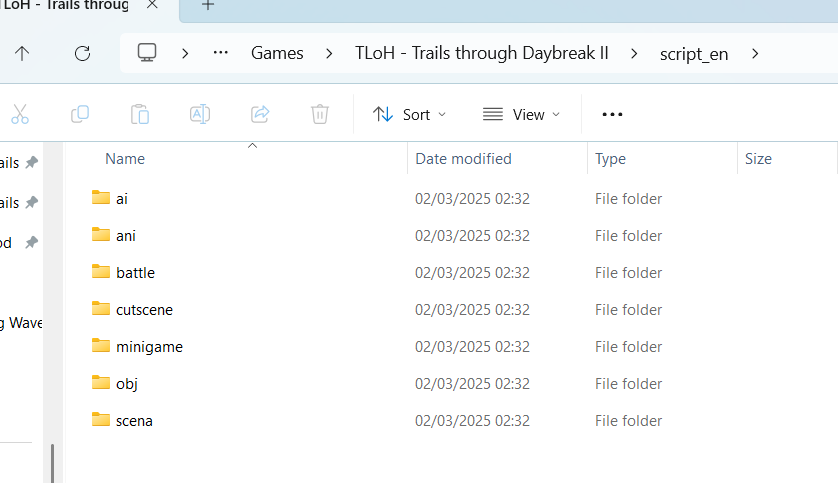Image resolution: width=838 pixels, height=483 pixels.
Task: Select the script_en breadcrumb
Action: click(x=694, y=53)
